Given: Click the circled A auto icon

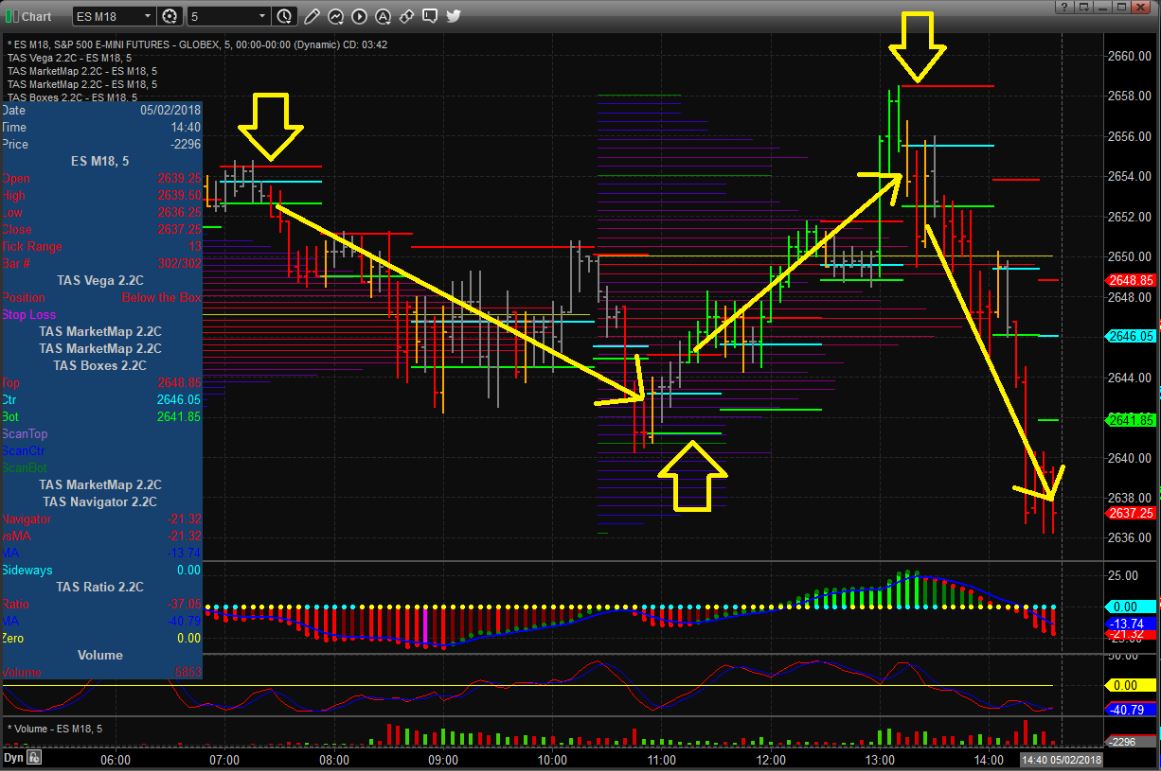Looking at the screenshot, I should tap(383, 16).
